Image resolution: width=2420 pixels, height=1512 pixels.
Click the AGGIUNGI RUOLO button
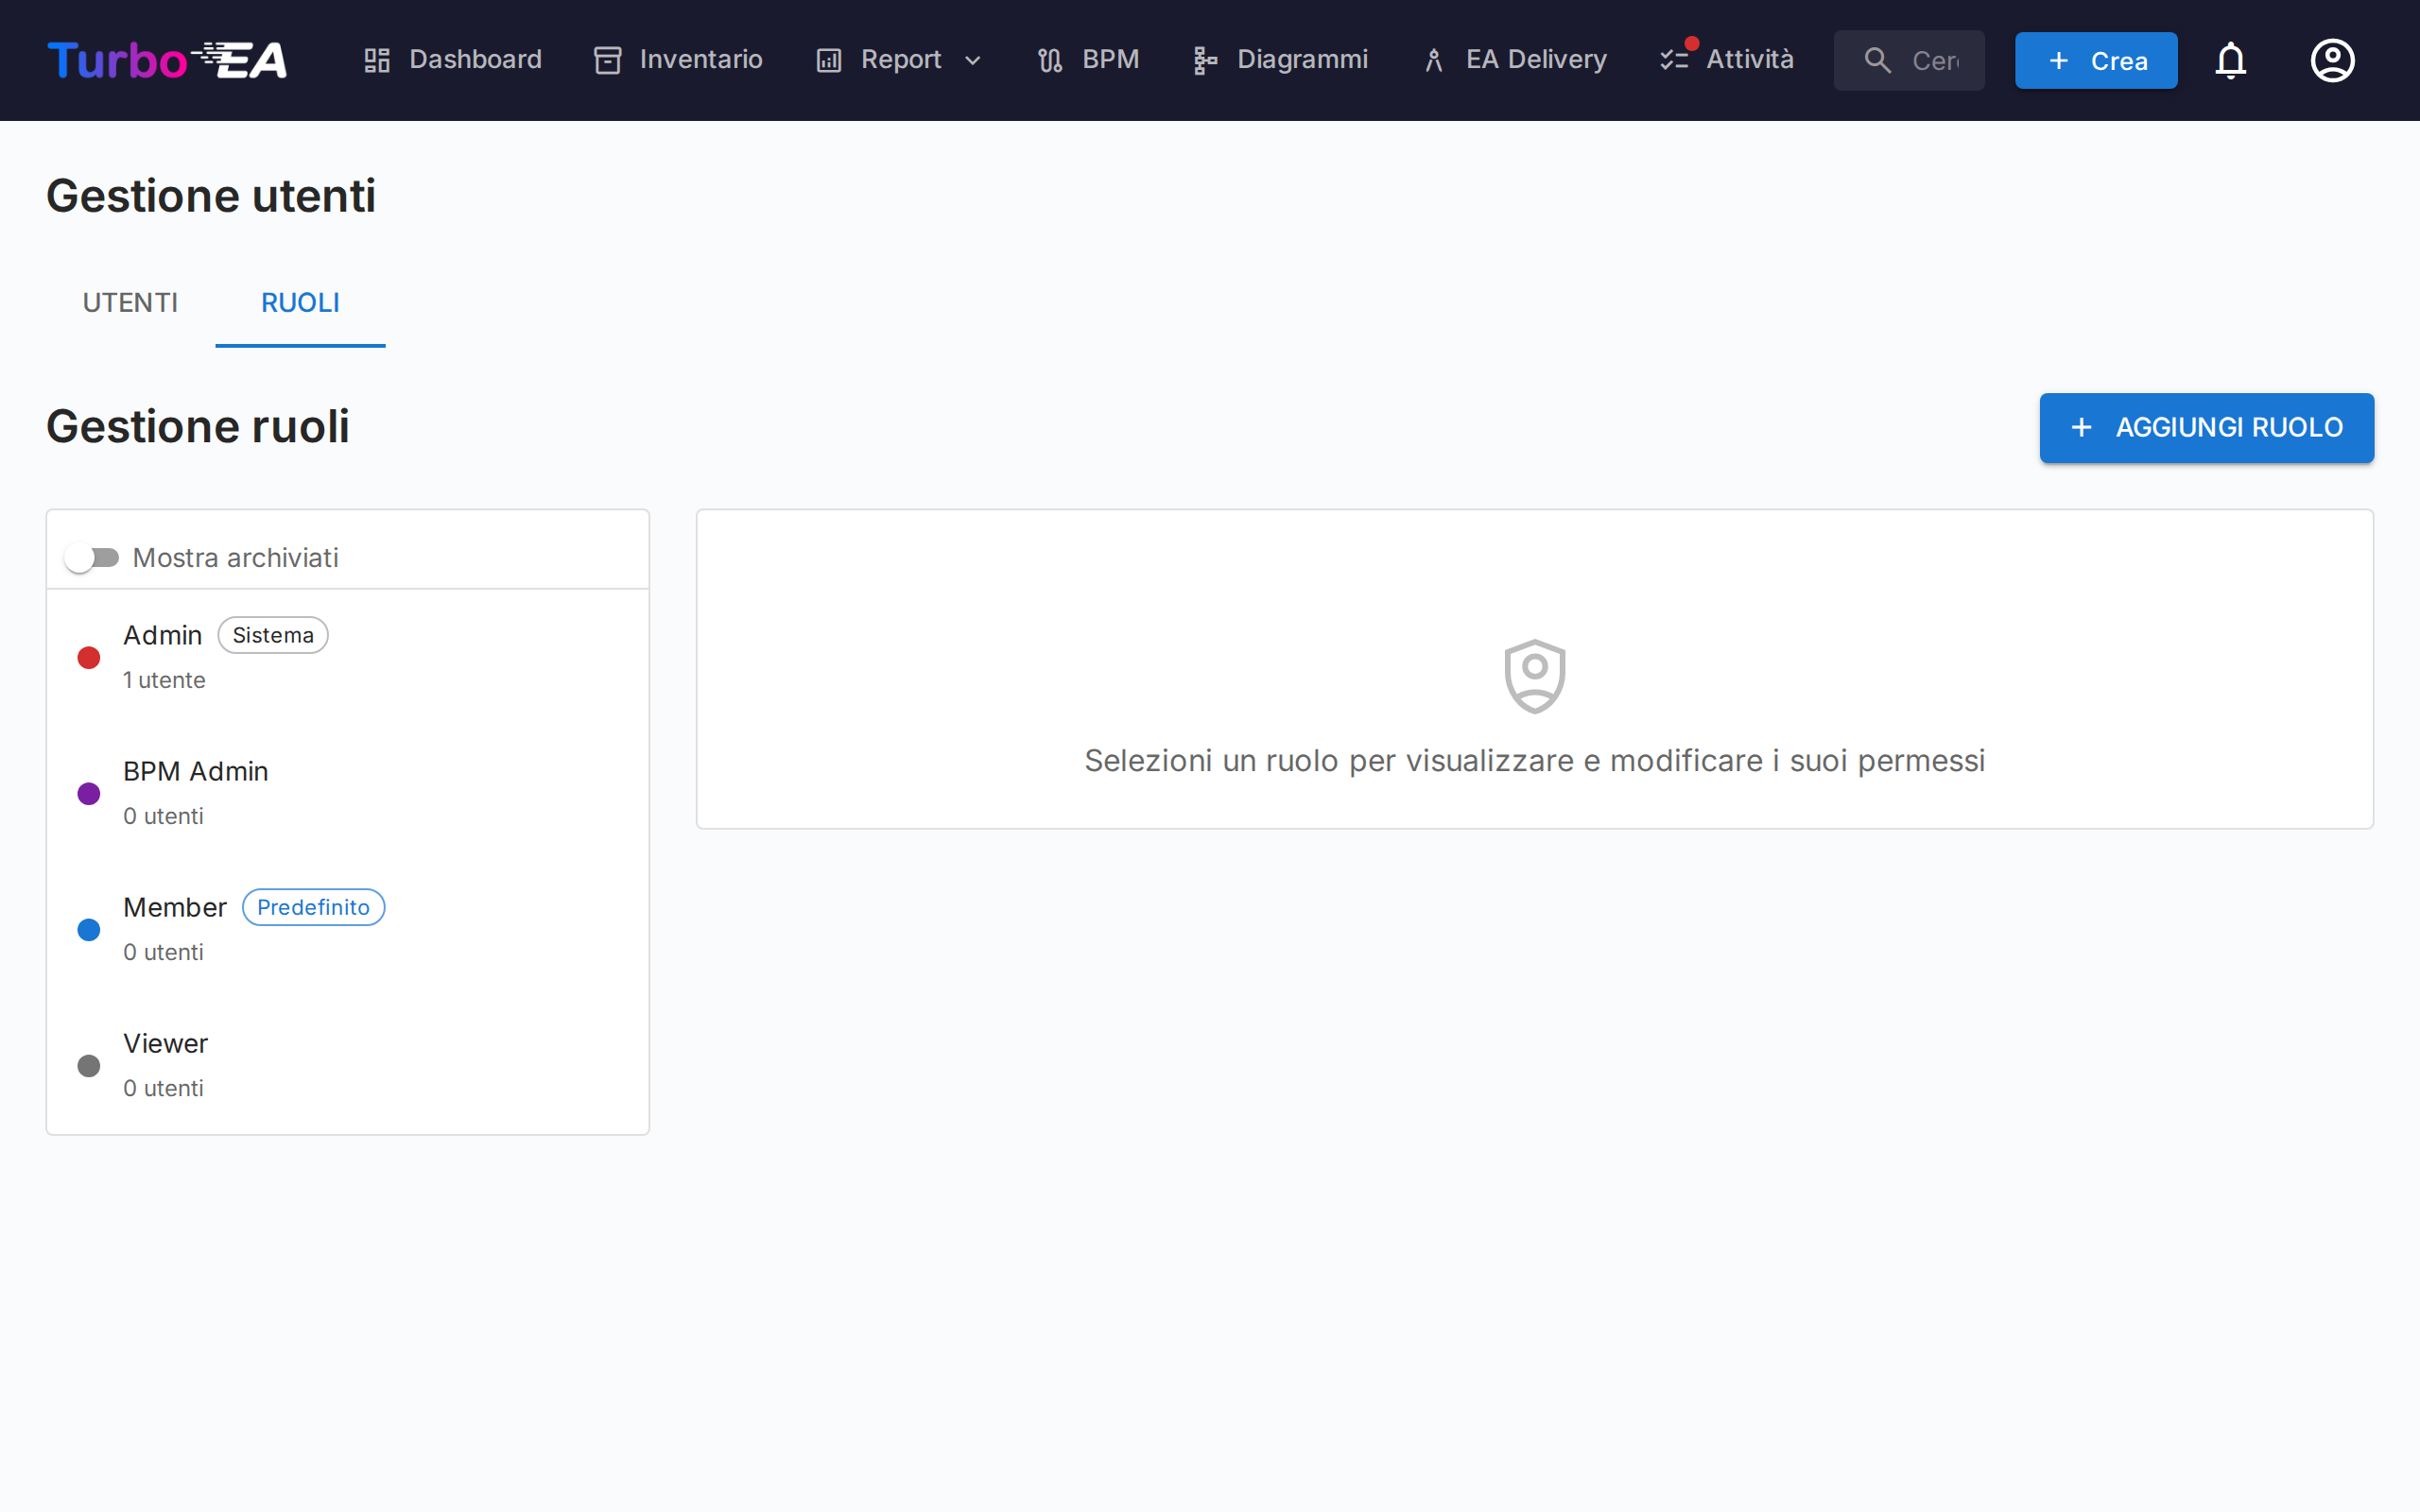2206,427
